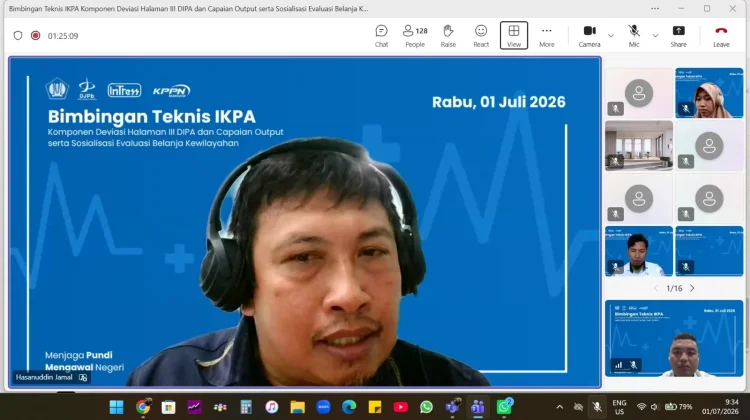This screenshot has width=750, height=420.
Task: Open WhatsApp Business icon with notification badge
Action: [x=504, y=407]
